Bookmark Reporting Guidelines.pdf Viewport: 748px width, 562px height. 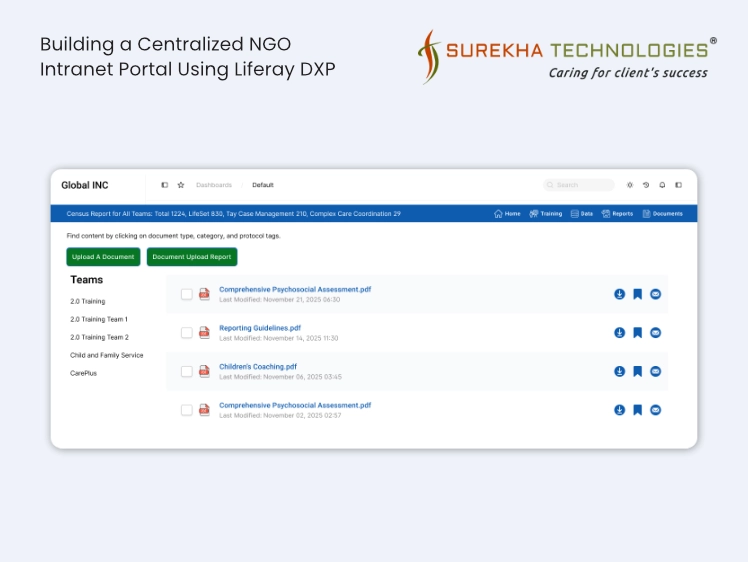pyautogui.click(x=637, y=333)
